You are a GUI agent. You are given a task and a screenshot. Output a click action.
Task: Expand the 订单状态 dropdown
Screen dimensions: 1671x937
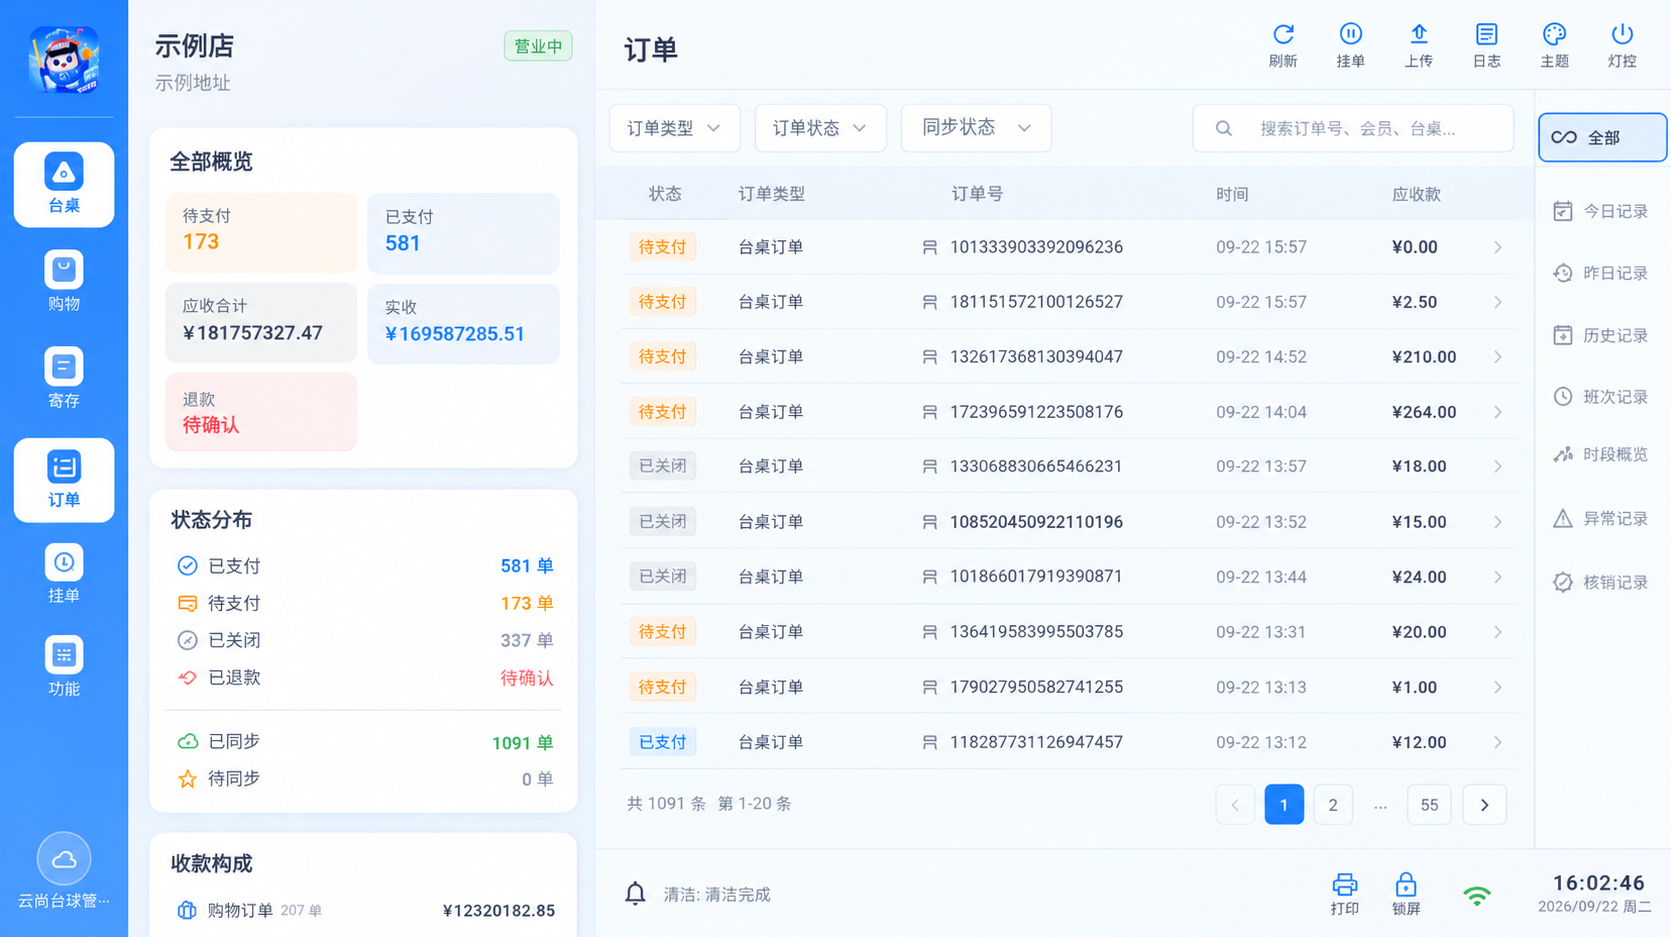[821, 128]
